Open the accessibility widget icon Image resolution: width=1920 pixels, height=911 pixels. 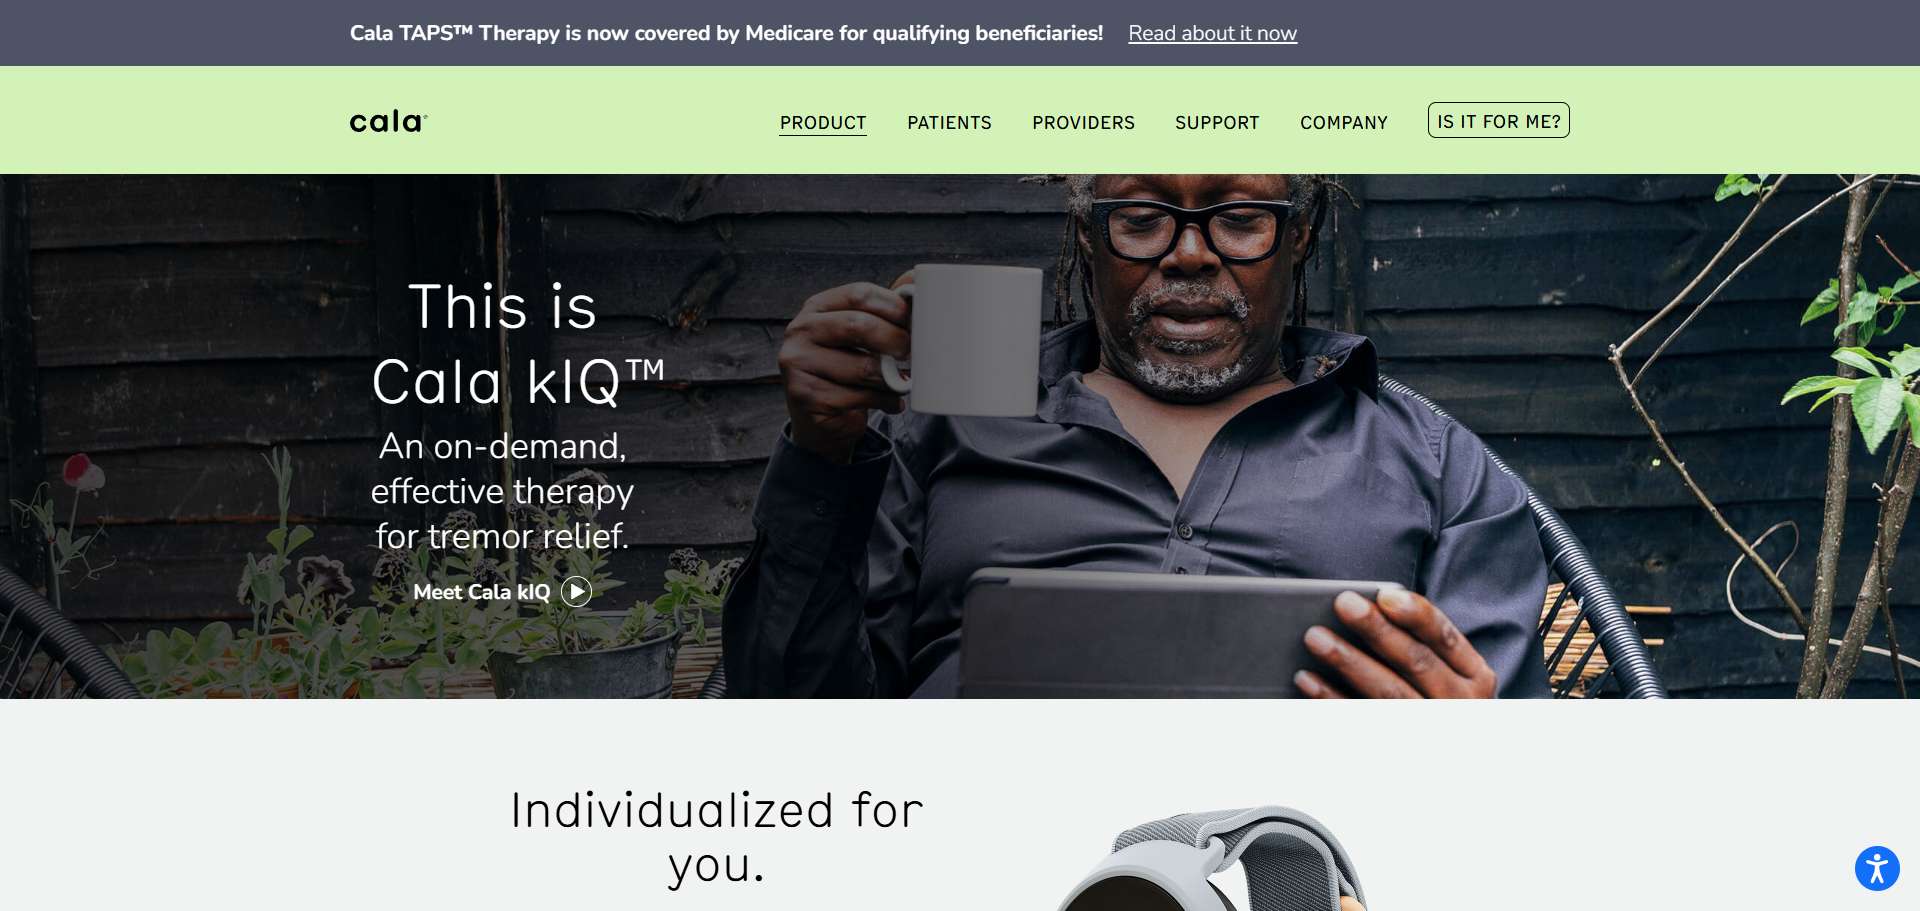point(1877,868)
